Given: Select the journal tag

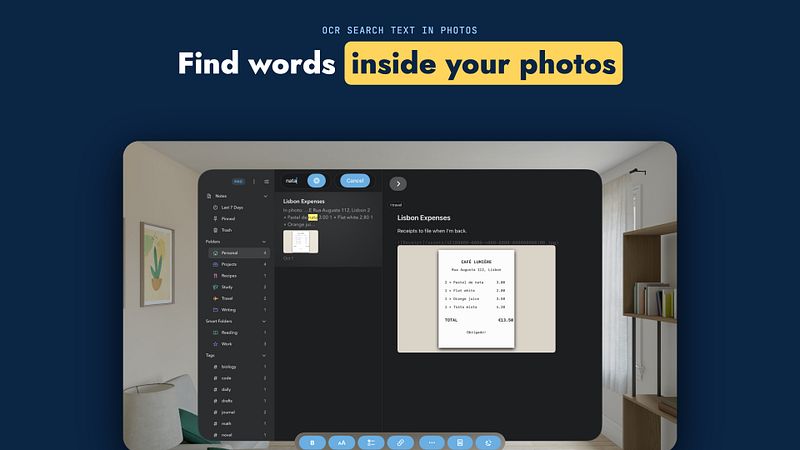Looking at the screenshot, I should coord(228,412).
